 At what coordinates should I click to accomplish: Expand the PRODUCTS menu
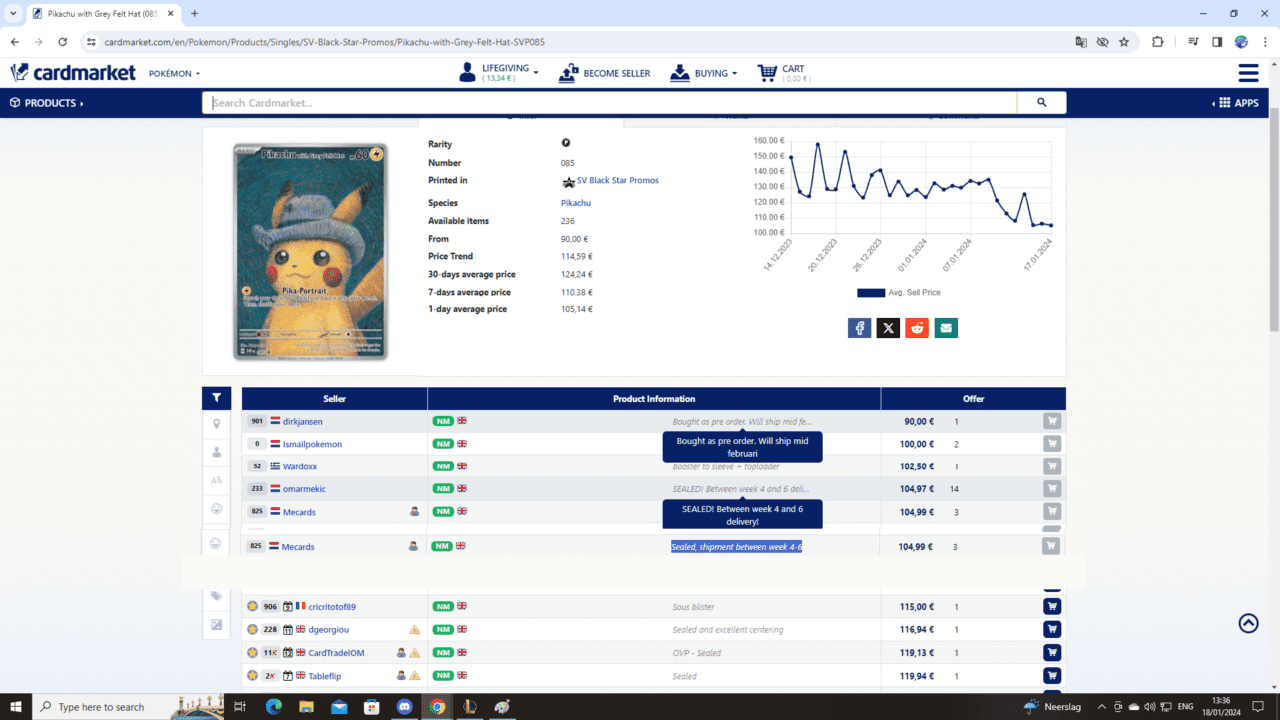[46, 103]
